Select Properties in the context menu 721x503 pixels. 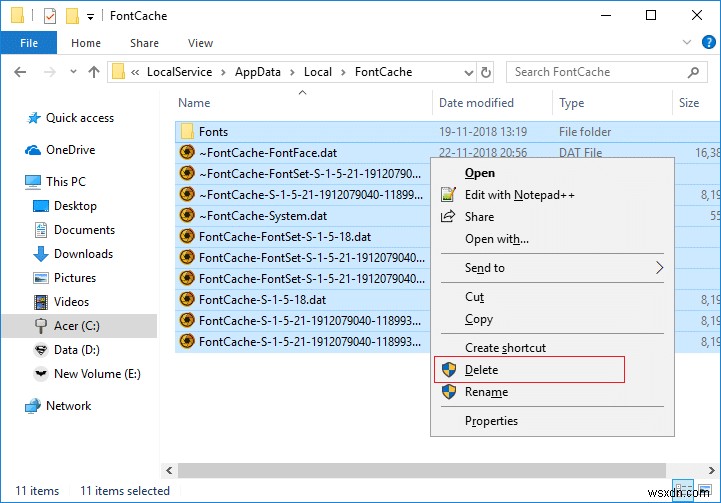pyautogui.click(x=491, y=421)
